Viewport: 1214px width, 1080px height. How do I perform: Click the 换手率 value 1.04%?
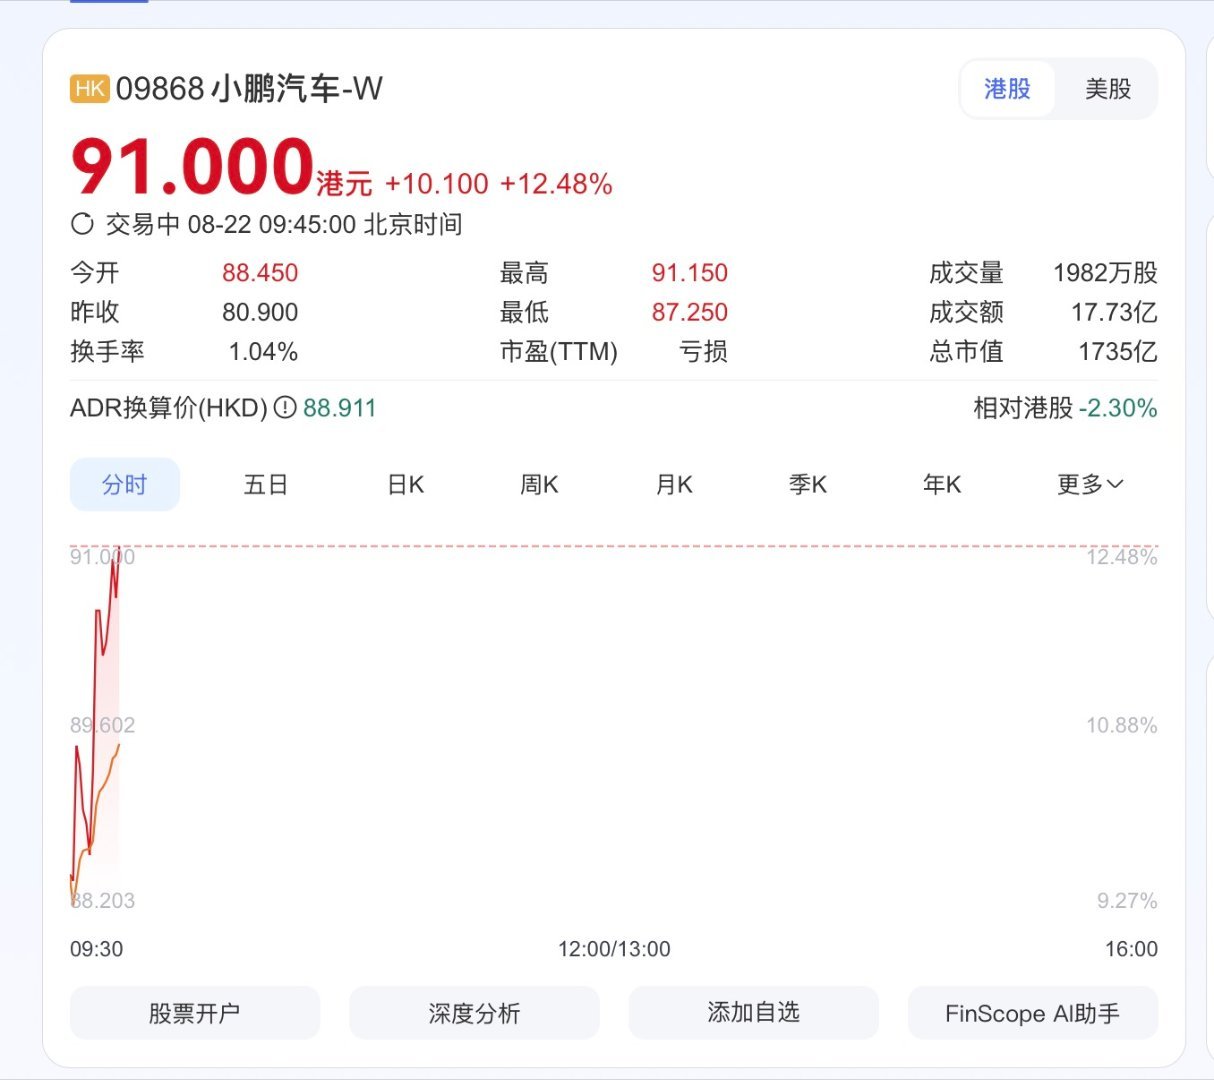(263, 352)
